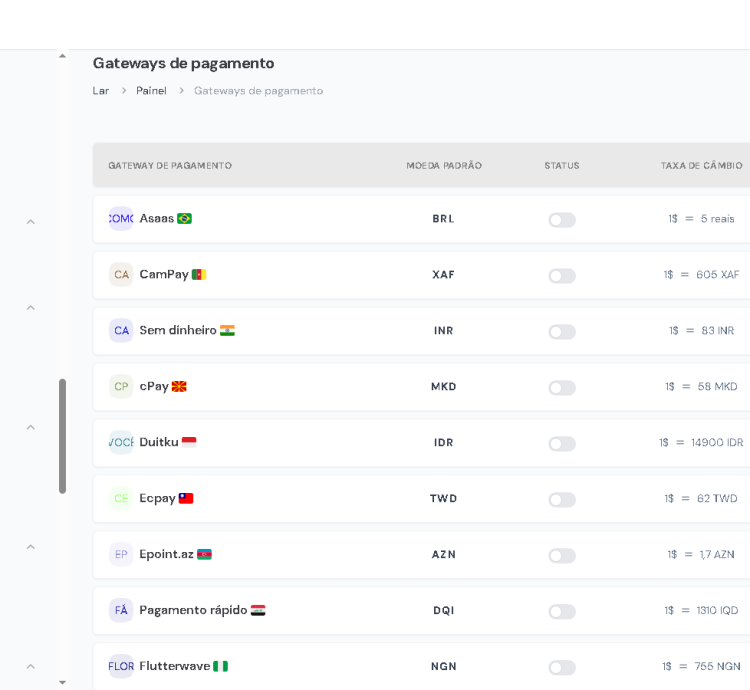The height and width of the screenshot is (690, 750).
Task: Click the Cameroon flag next to CamPay
Action: [199, 274]
